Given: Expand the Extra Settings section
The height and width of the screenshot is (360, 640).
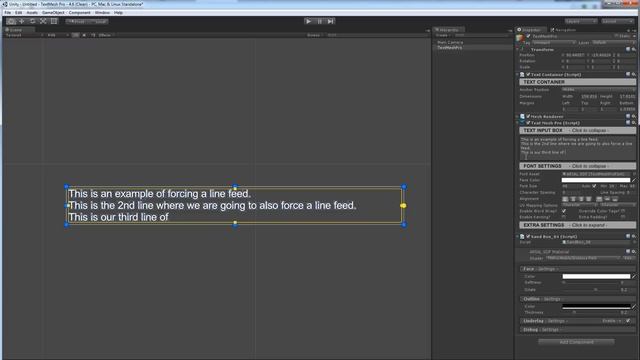Looking at the screenshot, I should pos(578,225).
